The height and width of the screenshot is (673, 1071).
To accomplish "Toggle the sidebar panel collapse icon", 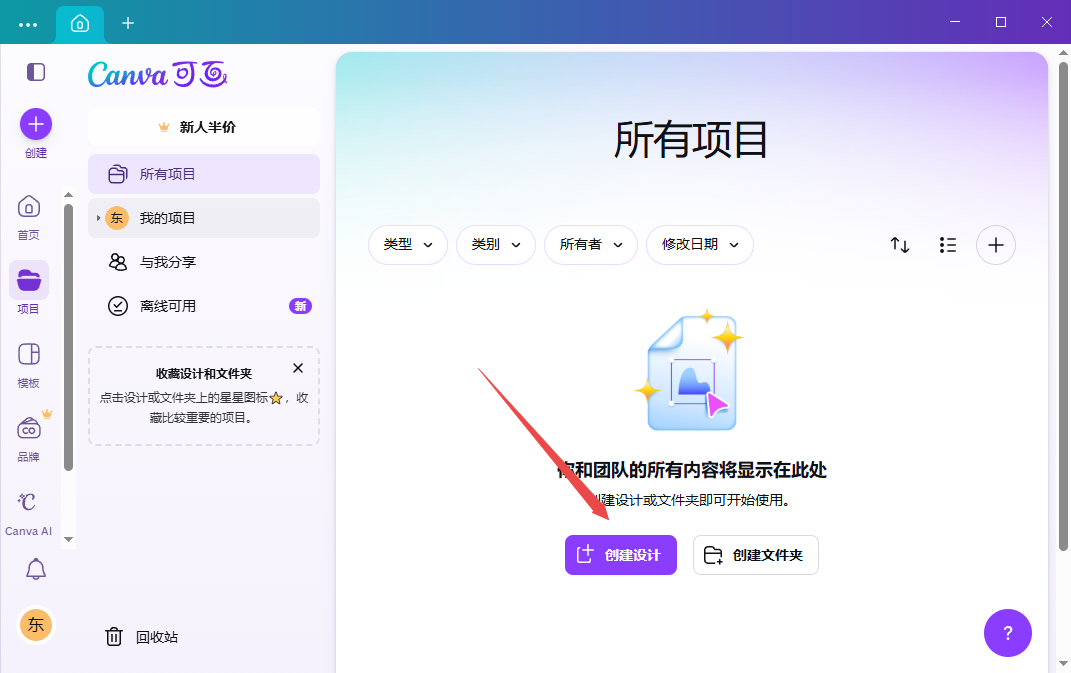I will [36, 72].
